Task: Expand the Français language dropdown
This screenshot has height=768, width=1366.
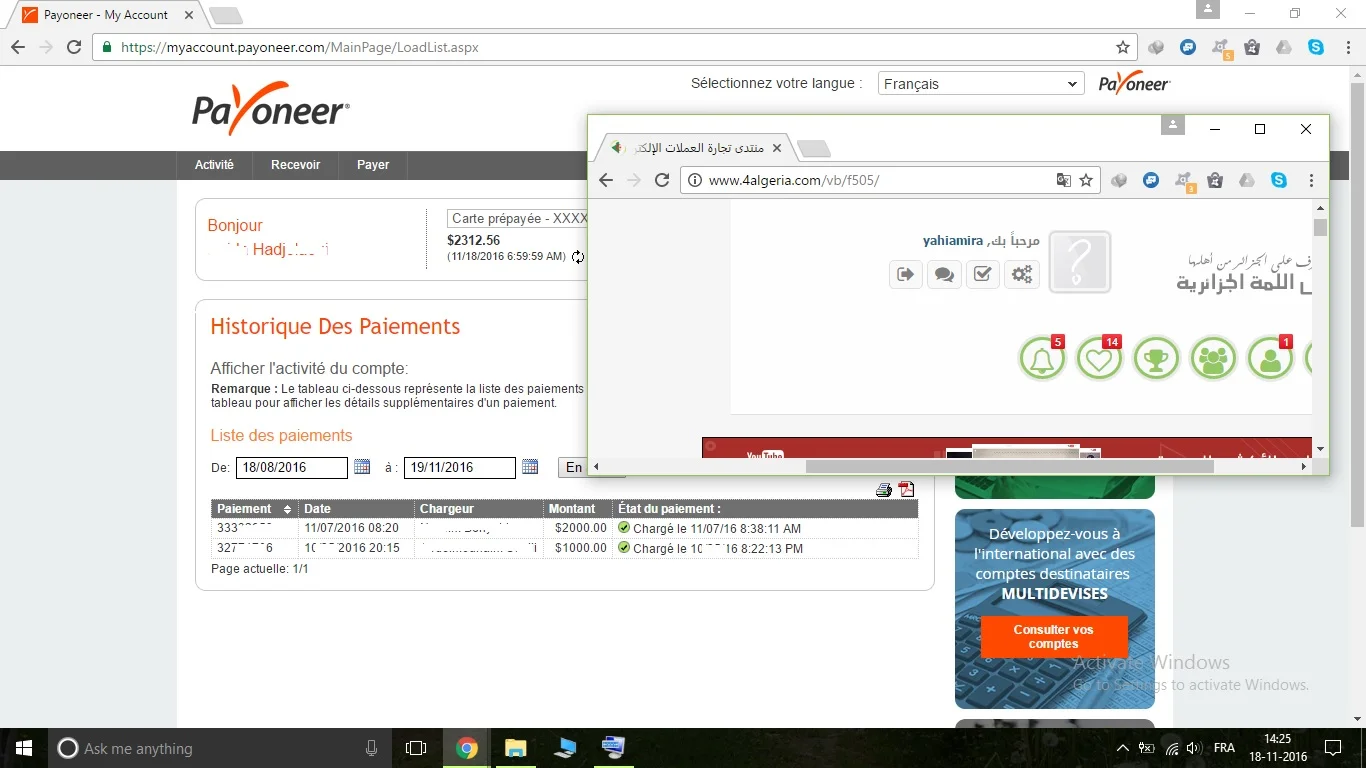Action: [x=980, y=84]
